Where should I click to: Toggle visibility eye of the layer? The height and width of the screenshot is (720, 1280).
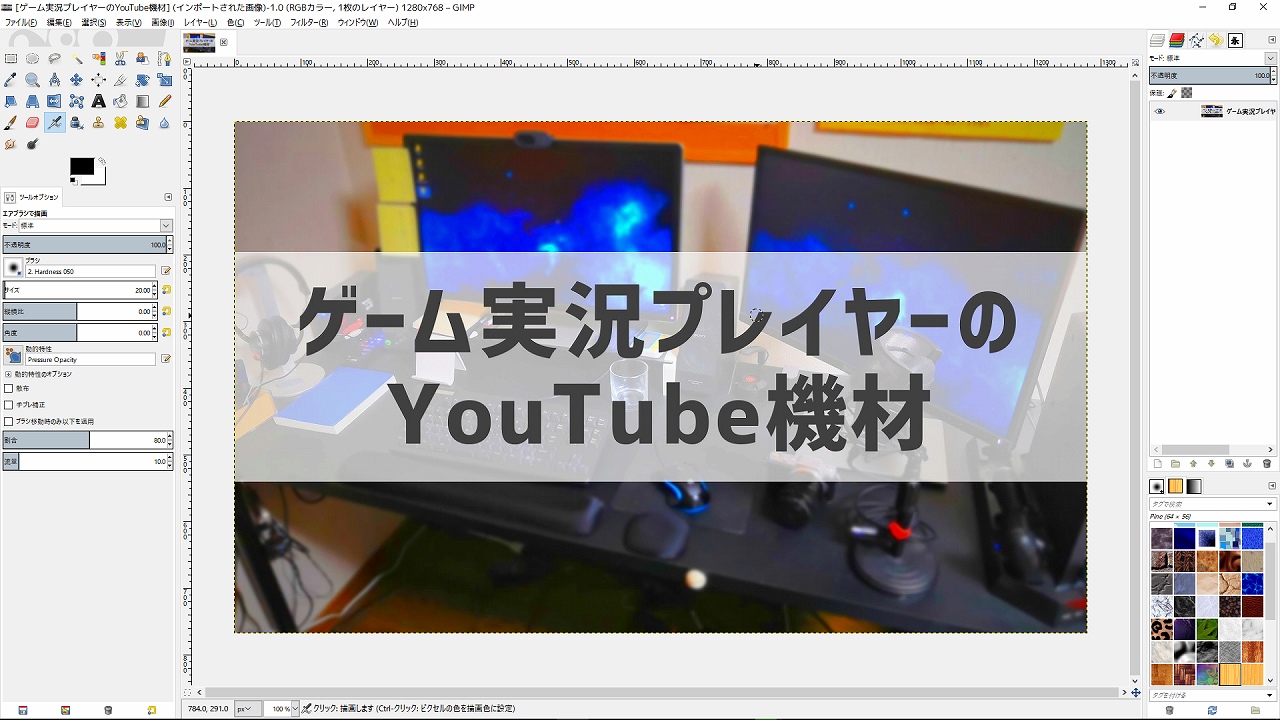(x=1160, y=111)
